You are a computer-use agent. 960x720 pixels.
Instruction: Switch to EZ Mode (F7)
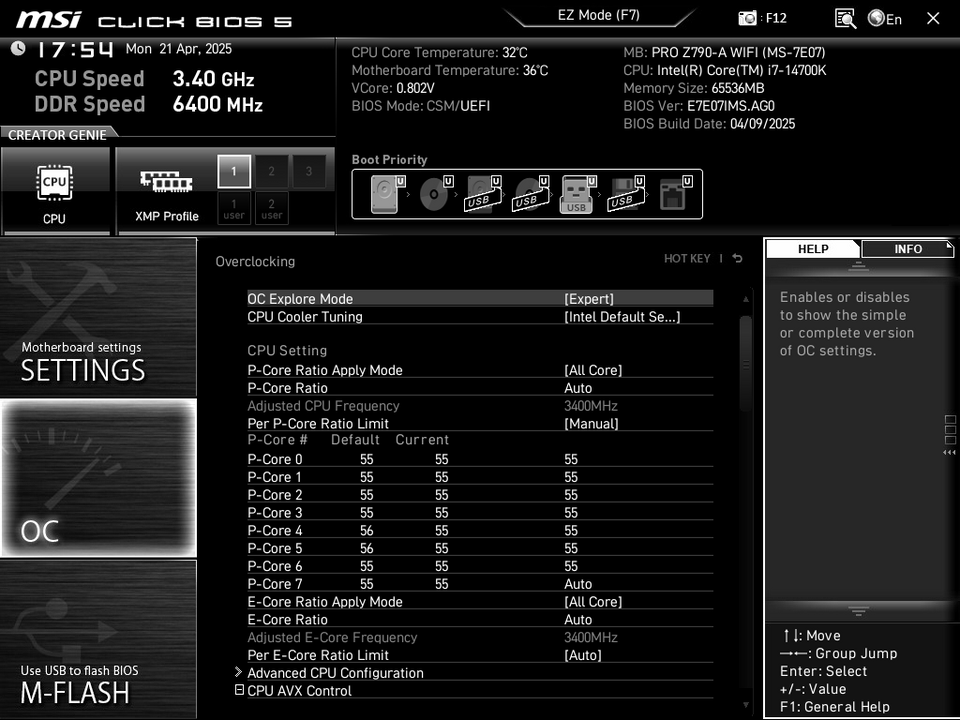pyautogui.click(x=598, y=15)
